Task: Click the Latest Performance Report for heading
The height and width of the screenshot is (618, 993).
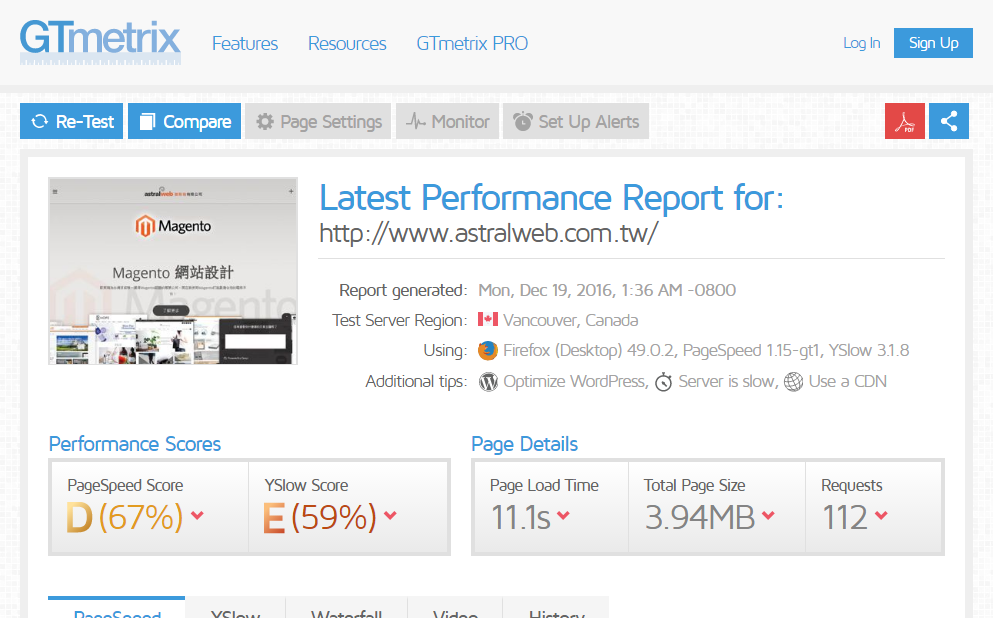Action: pyautogui.click(x=552, y=198)
